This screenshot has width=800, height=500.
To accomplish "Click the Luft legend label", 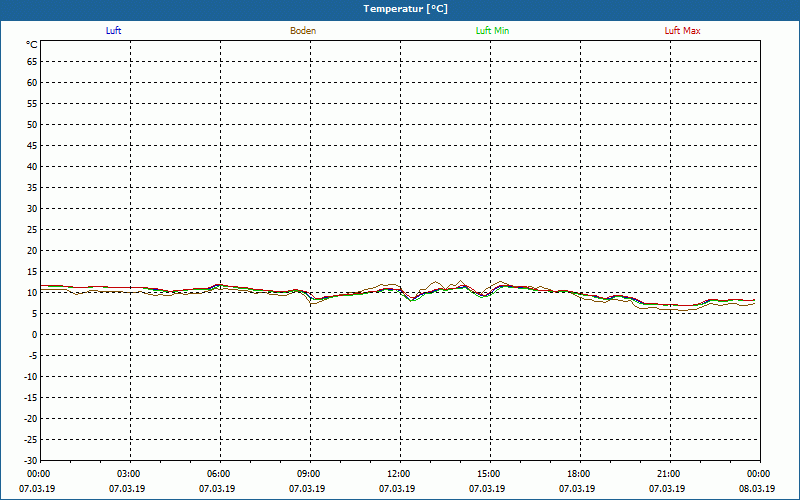I will pos(113,31).
